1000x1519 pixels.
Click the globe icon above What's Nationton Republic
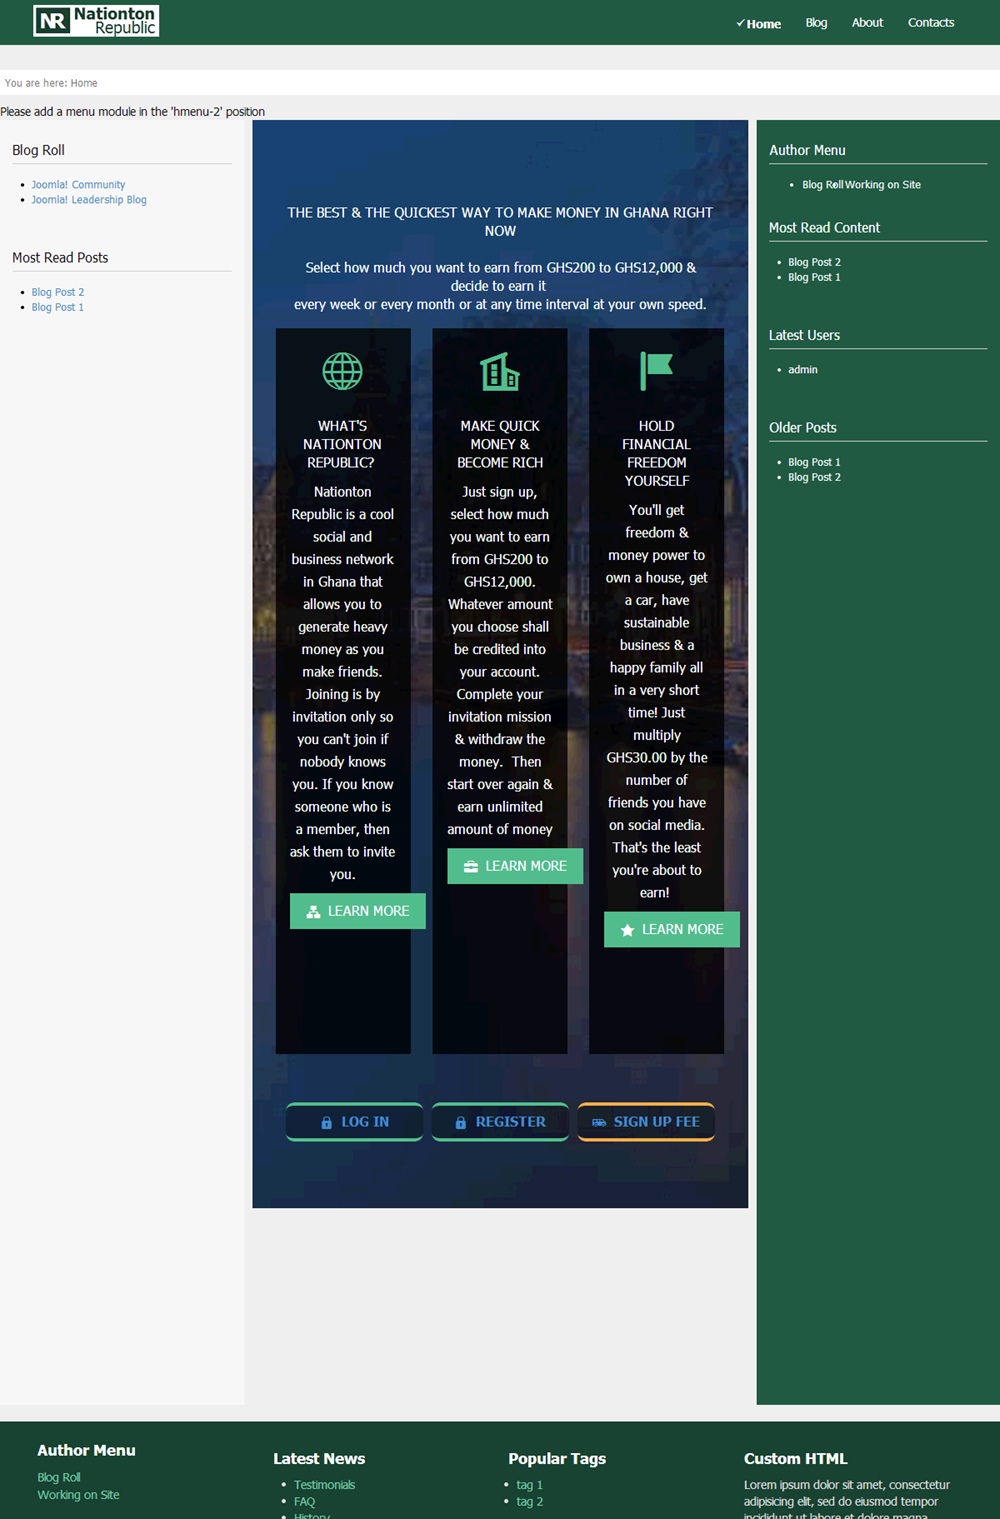click(342, 371)
